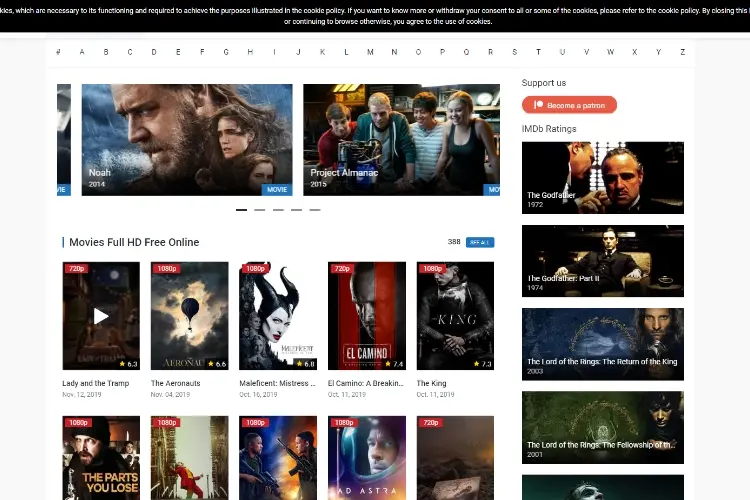Click the El Camino: A Breakin... title
Image resolution: width=750 pixels, height=500 pixels.
pos(366,383)
